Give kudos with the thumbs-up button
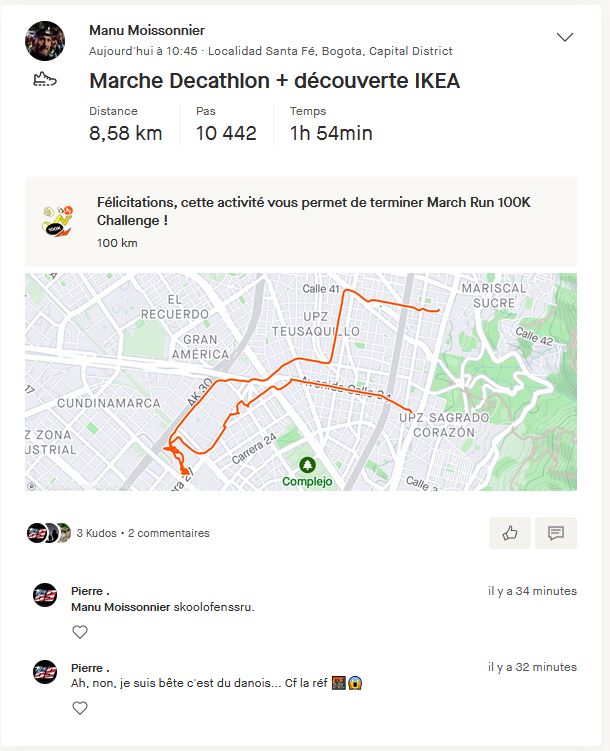610x751 pixels. click(510, 533)
